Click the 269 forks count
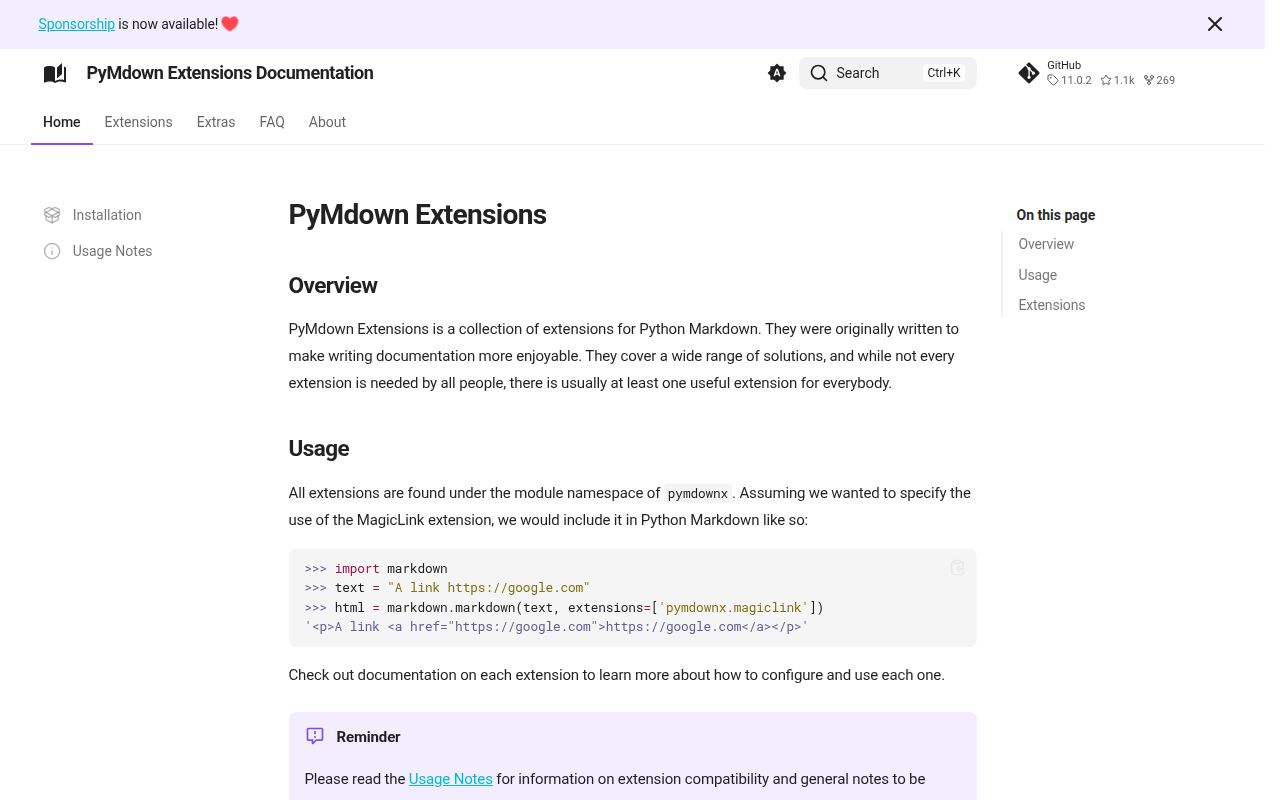The width and height of the screenshot is (1280, 800). [x=1160, y=80]
